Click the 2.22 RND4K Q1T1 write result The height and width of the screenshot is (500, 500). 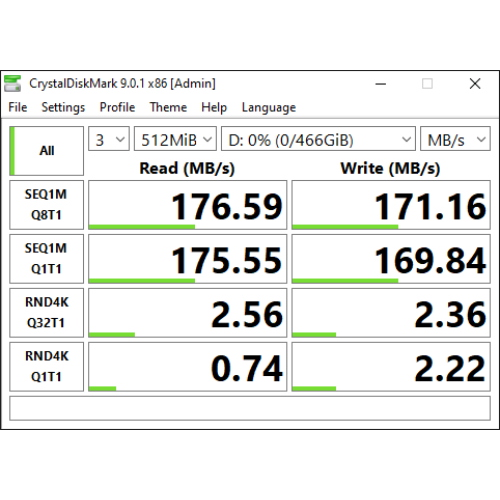click(x=391, y=367)
